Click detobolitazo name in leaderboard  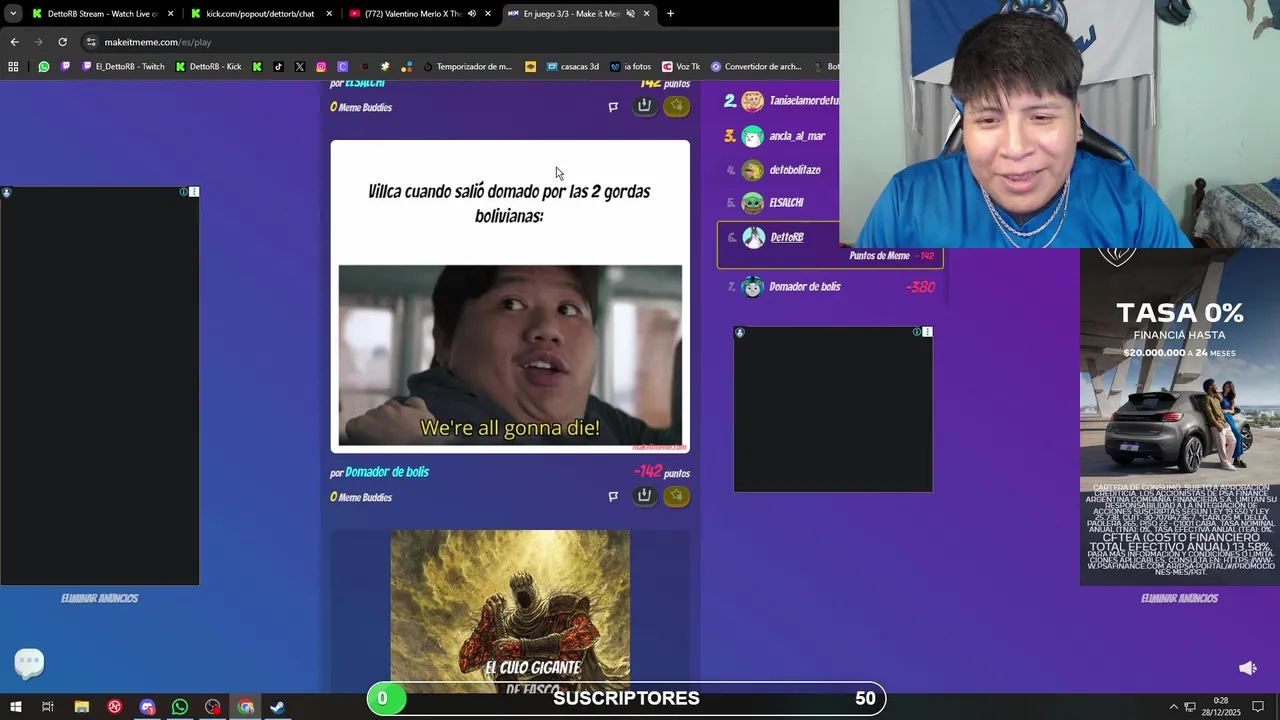click(x=795, y=170)
